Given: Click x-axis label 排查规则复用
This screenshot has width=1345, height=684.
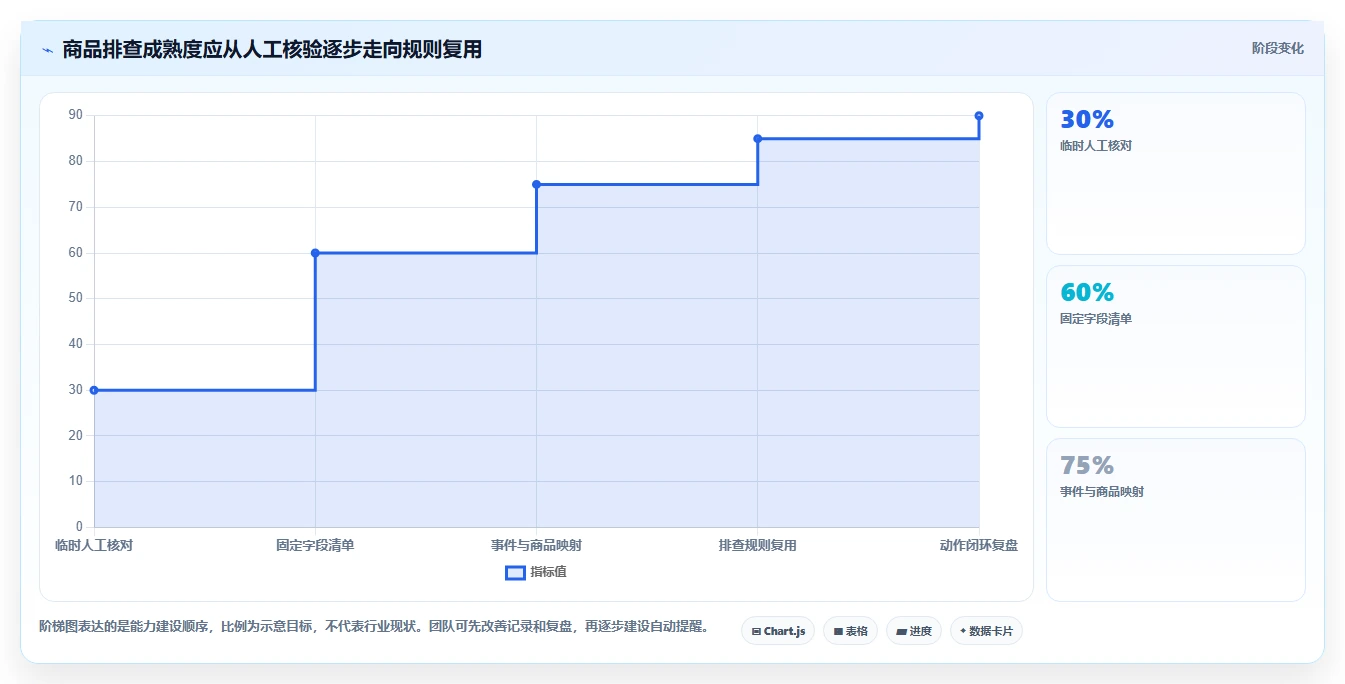Looking at the screenshot, I should coord(757,546).
